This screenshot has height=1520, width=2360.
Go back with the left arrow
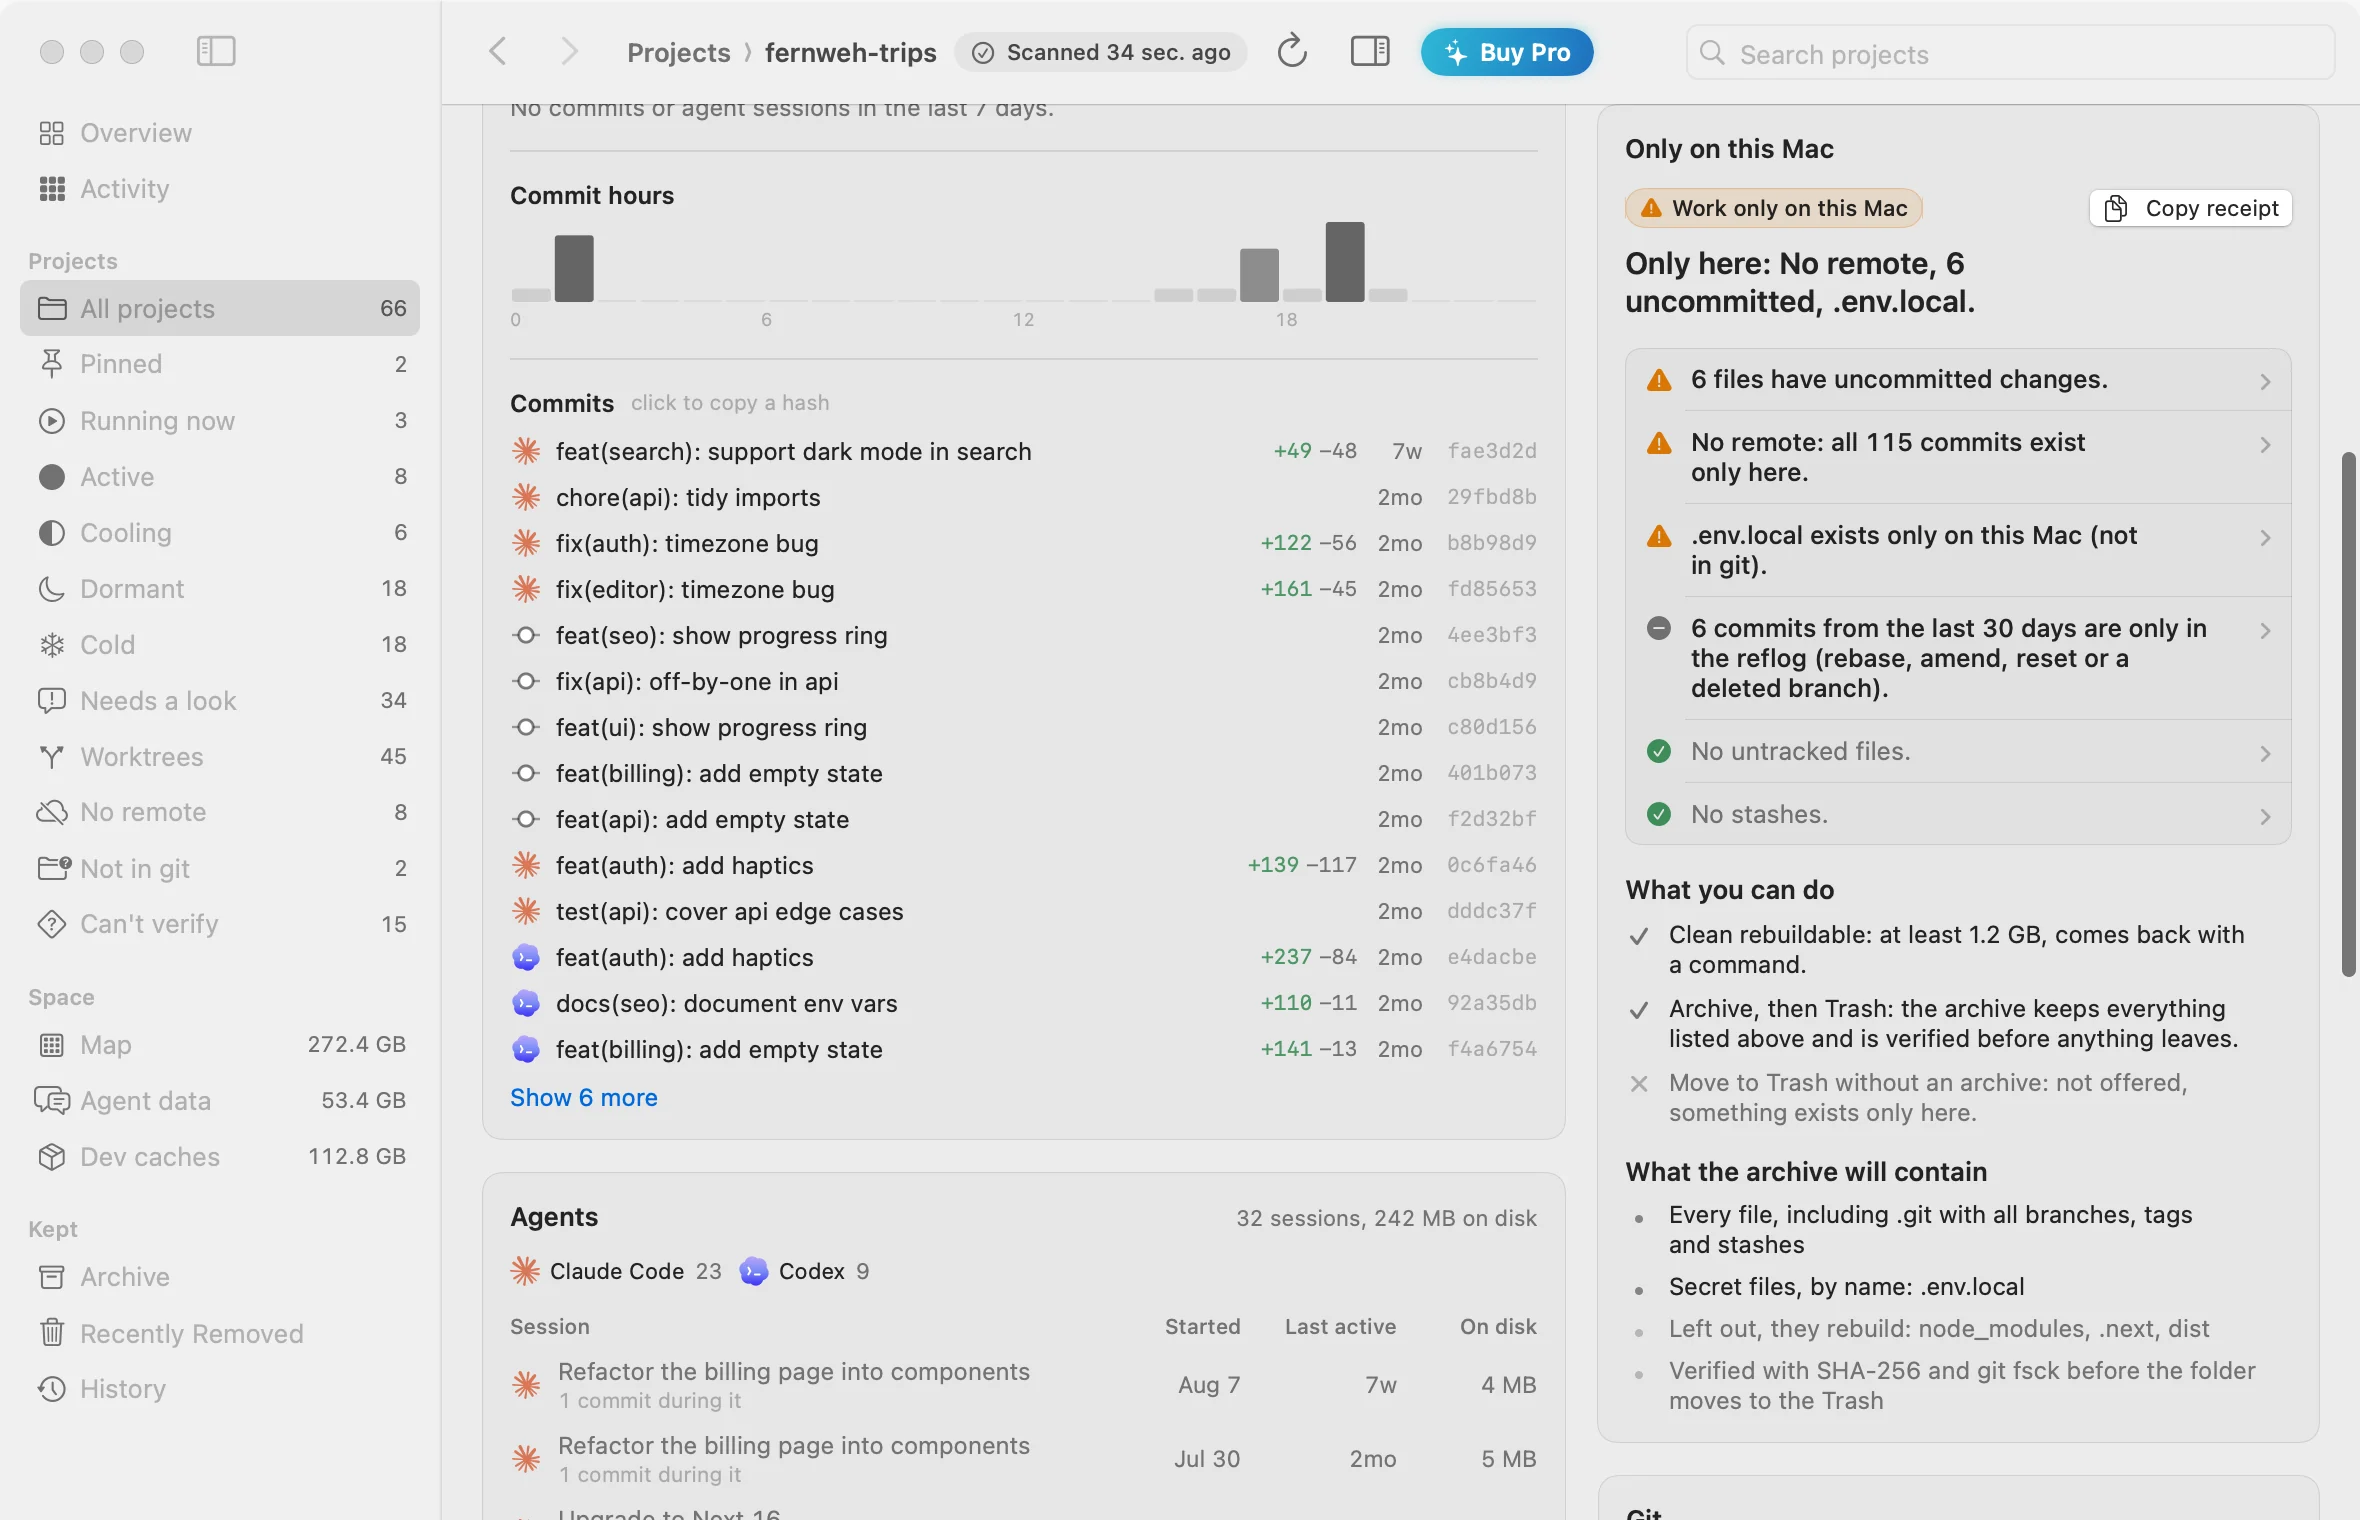[498, 51]
